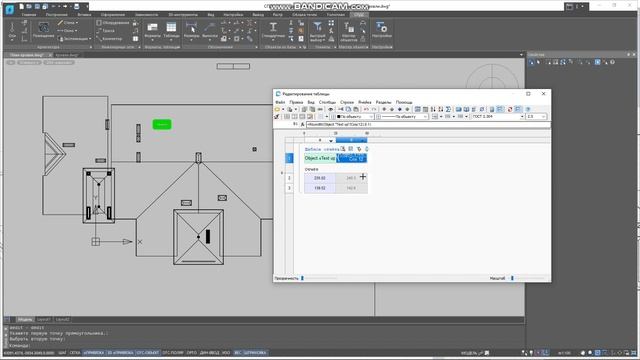The image size is (640, 360).
Task: Select the 'Object «Text up' table cell
Action: pos(320,158)
